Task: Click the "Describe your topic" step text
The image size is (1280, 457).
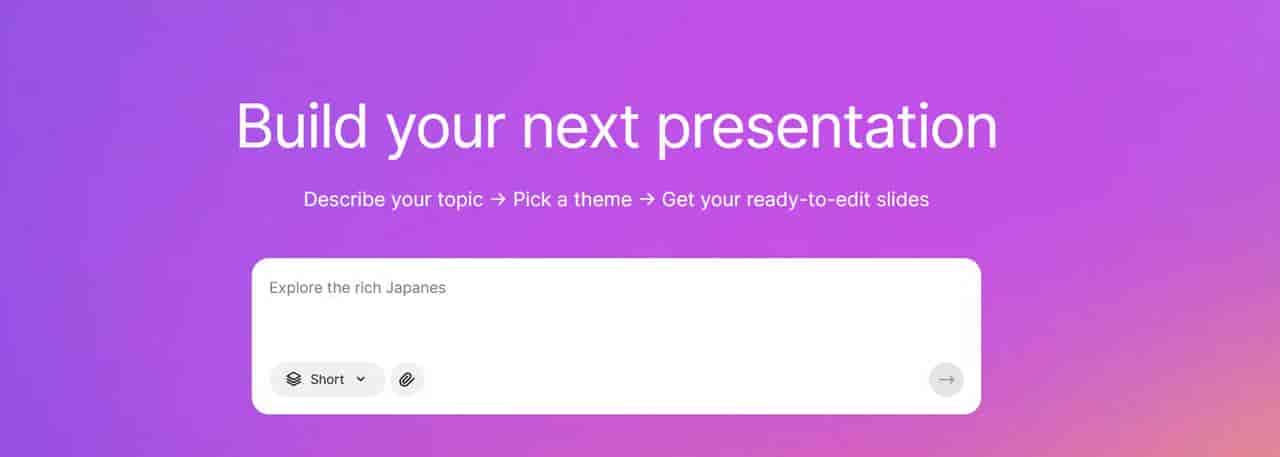Action: pos(393,200)
